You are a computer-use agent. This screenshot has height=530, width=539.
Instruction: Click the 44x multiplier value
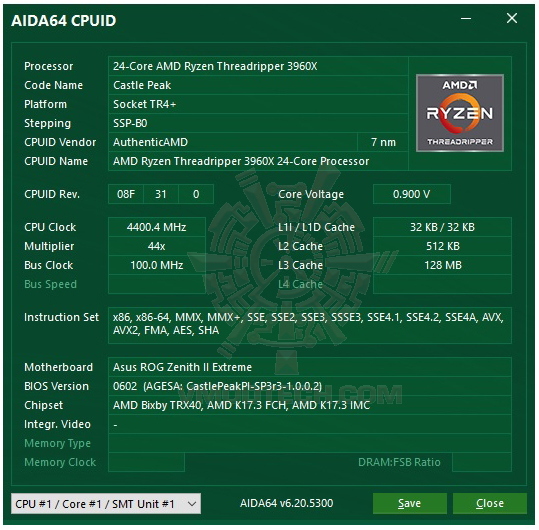tap(157, 246)
